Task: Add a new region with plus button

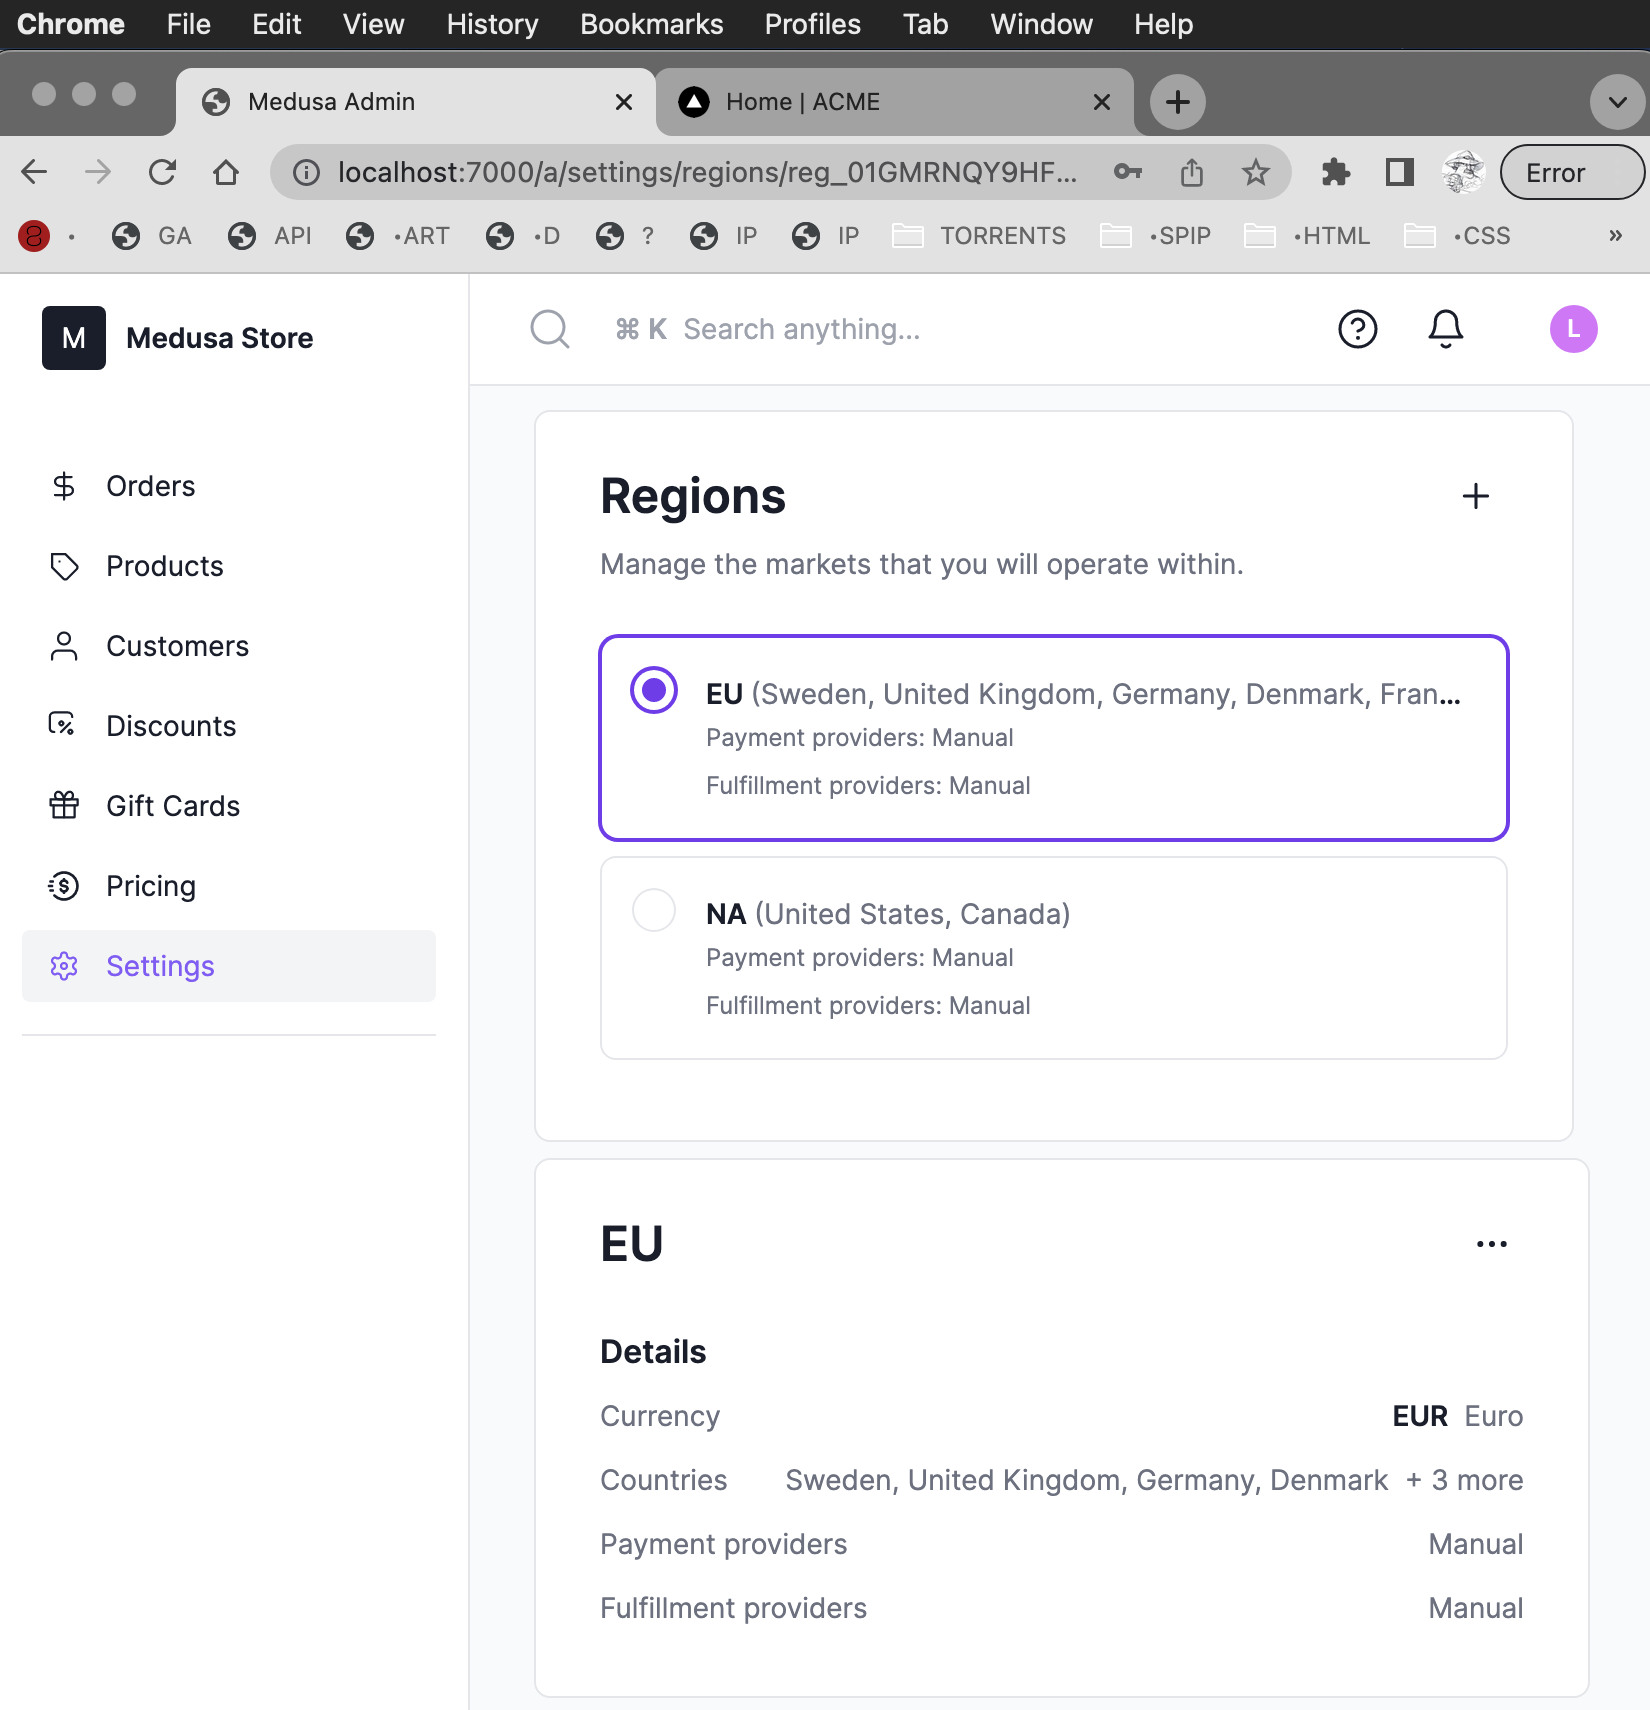Action: pos(1476,496)
